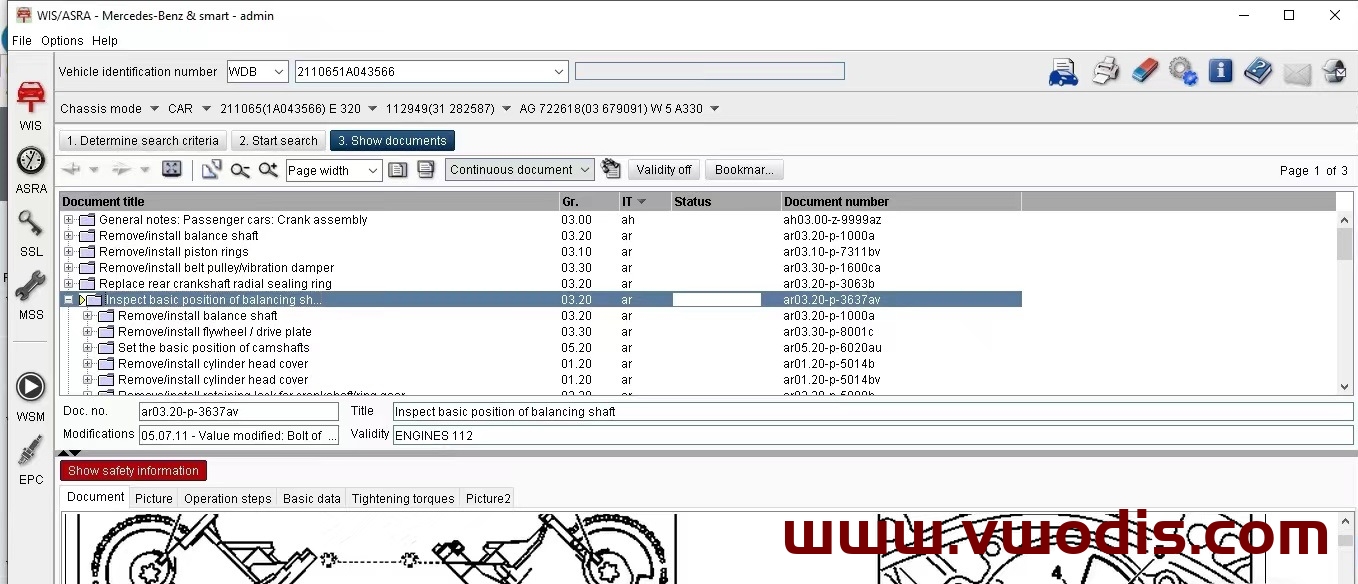
Task: Sort the list by the IT column
Action: 645,202
